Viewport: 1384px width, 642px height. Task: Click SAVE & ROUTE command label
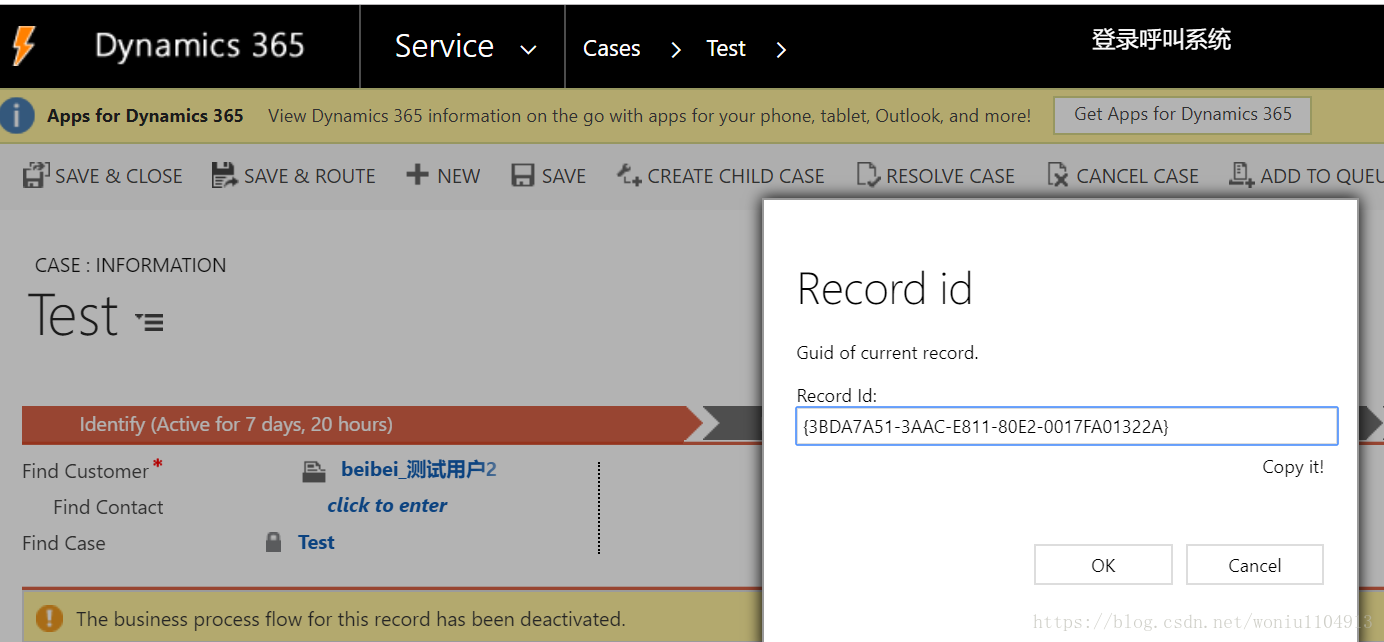click(310, 176)
